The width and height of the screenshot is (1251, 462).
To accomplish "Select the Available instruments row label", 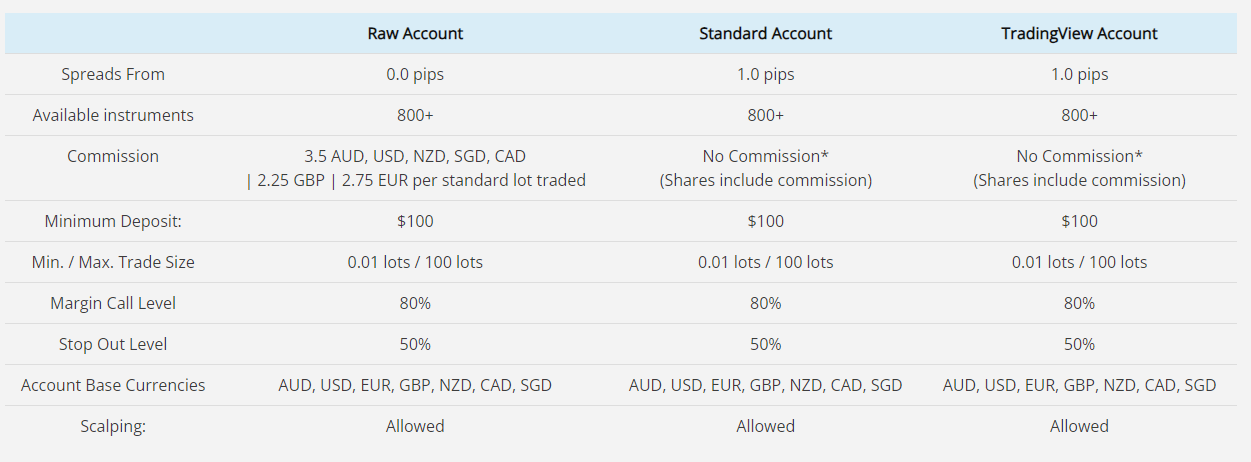I will coord(113,115).
